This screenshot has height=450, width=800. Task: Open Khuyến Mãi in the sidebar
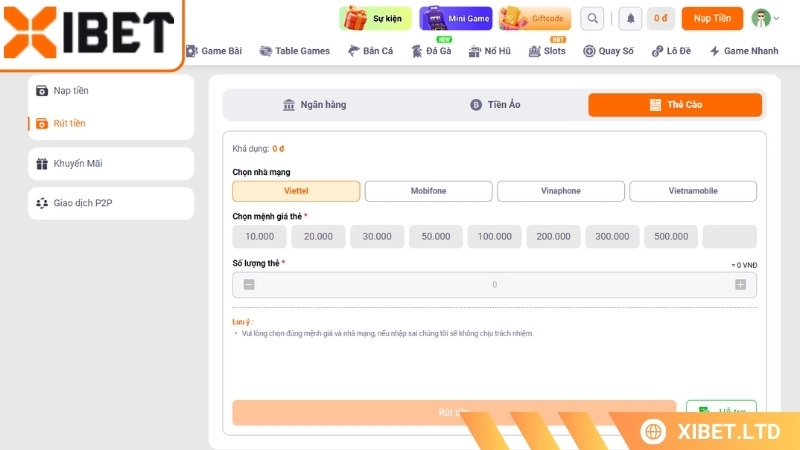(111, 164)
